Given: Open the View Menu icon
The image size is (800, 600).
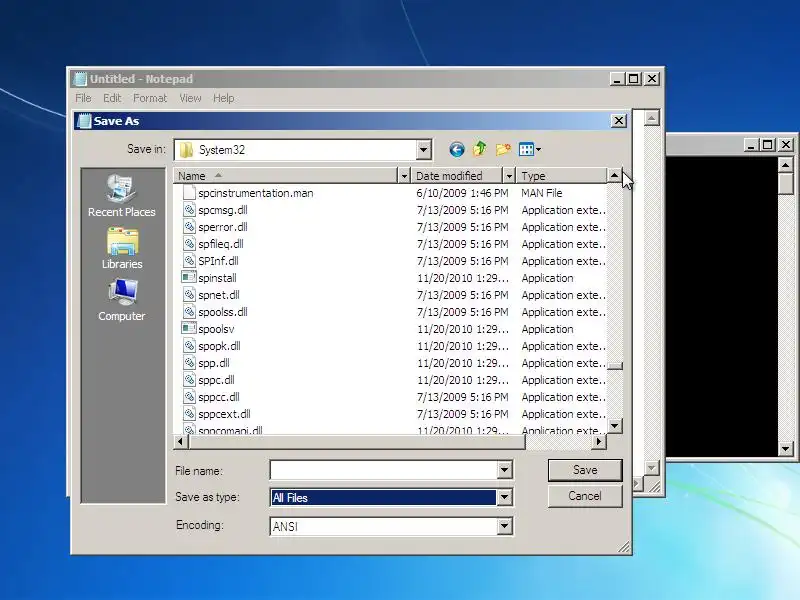Looking at the screenshot, I should click(530, 149).
